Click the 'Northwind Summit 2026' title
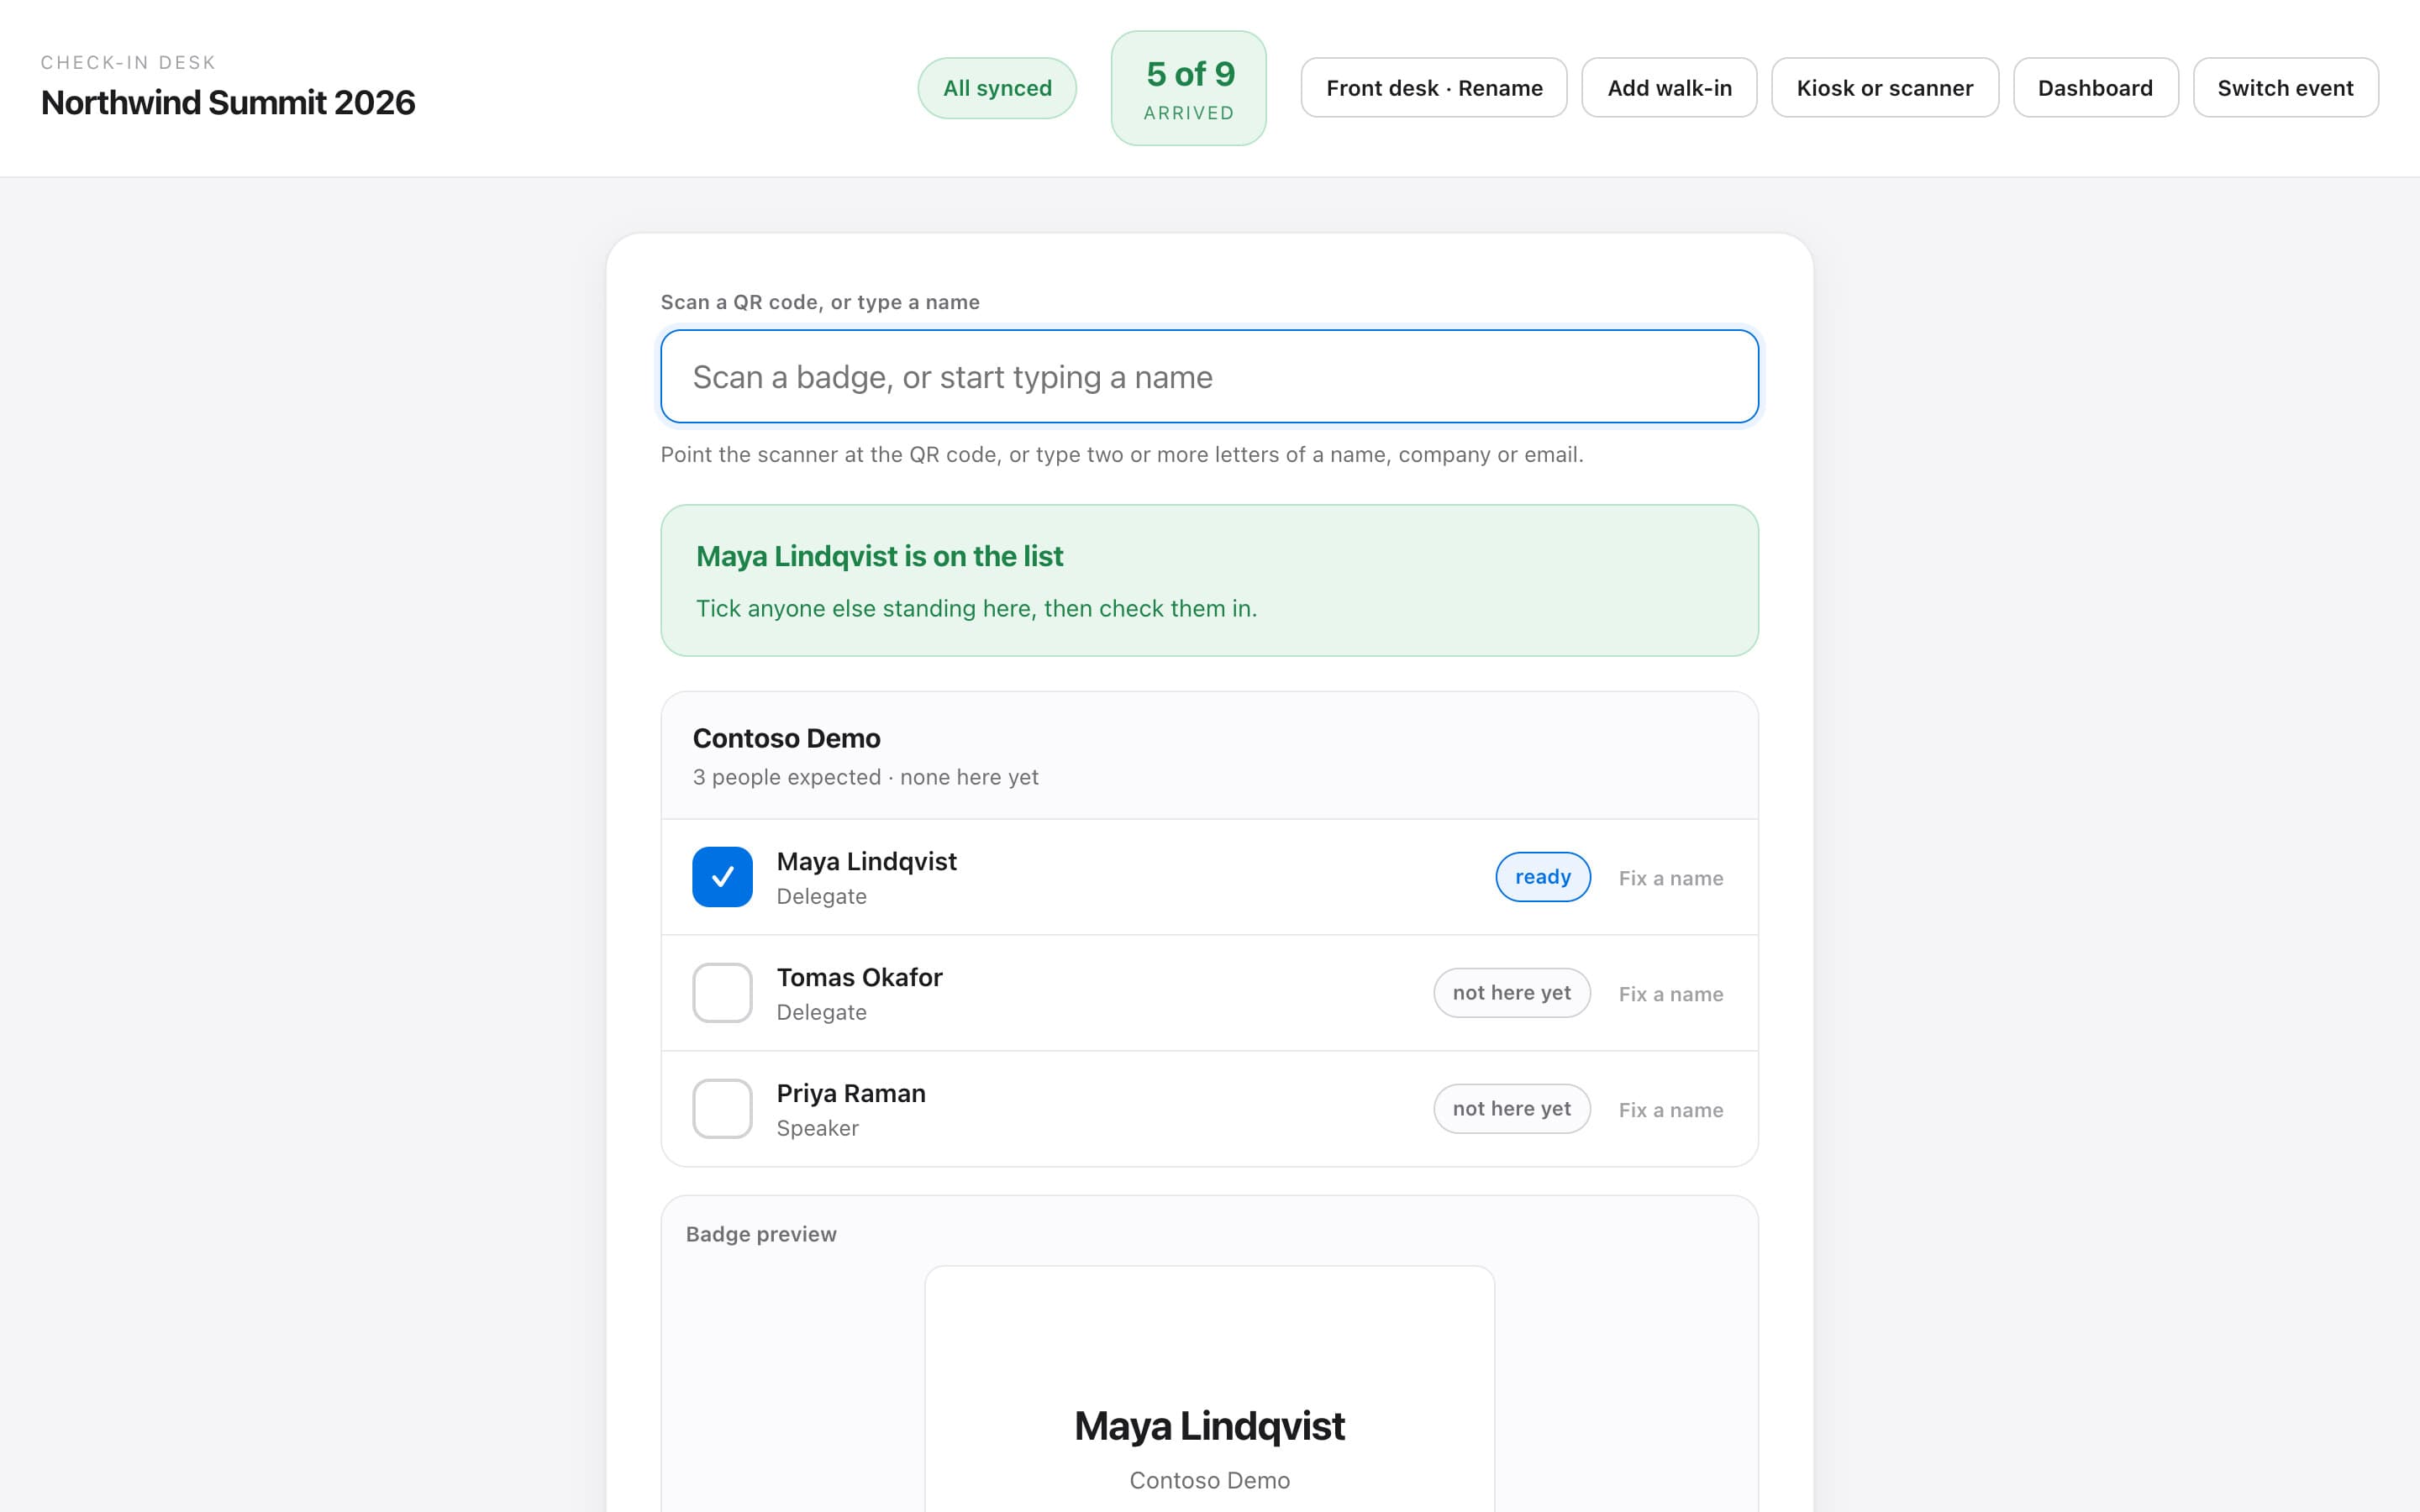 pos(228,102)
